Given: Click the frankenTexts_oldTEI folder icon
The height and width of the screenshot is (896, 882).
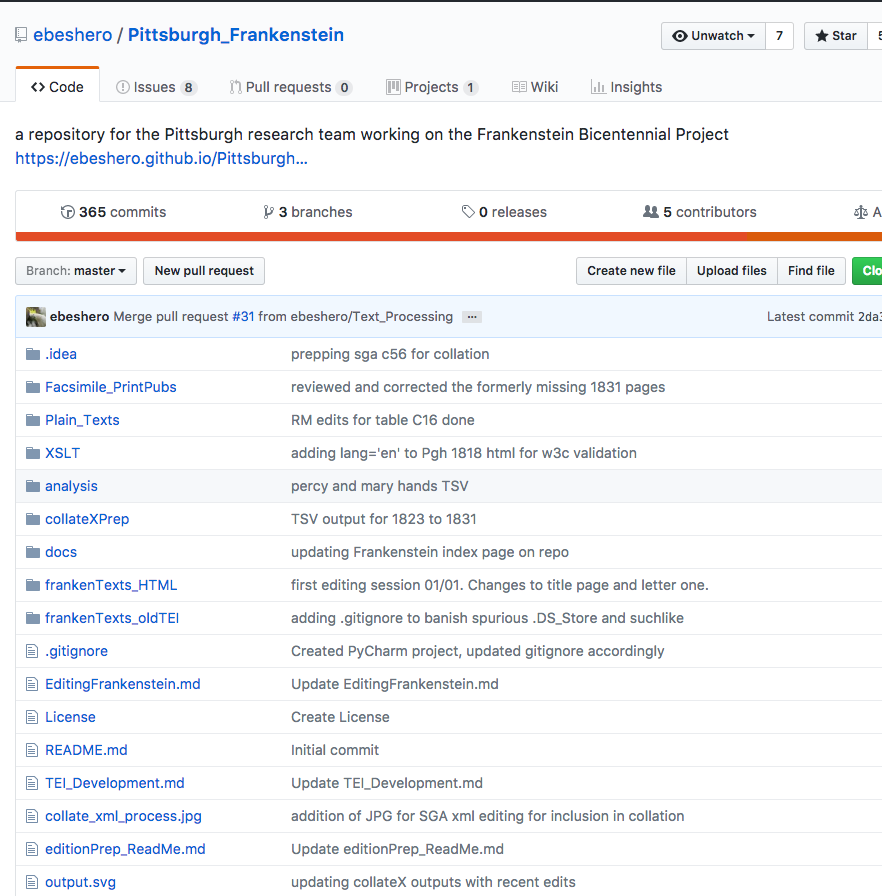Looking at the screenshot, I should [x=33, y=618].
